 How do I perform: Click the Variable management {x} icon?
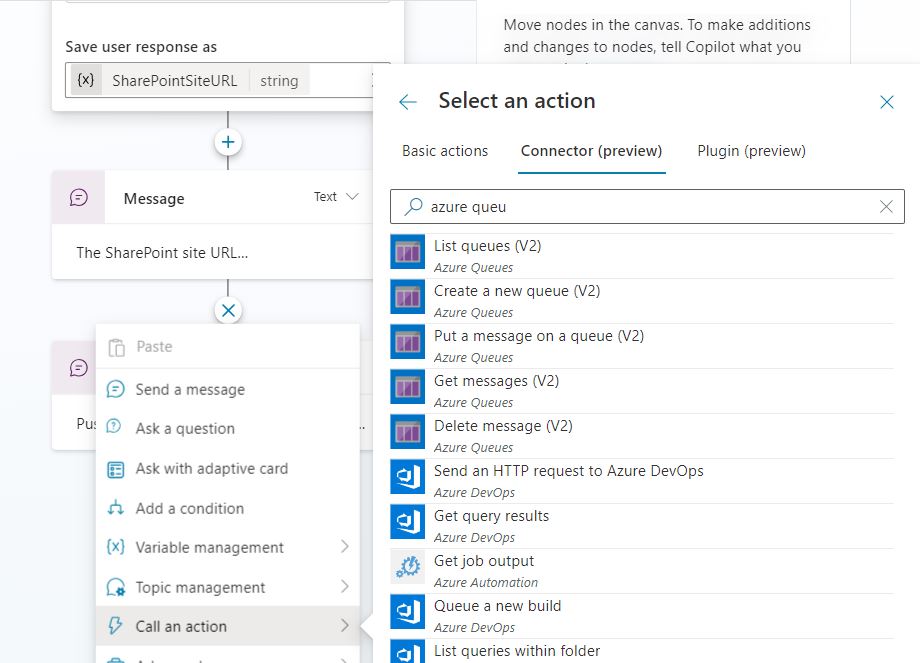pyautogui.click(x=116, y=547)
